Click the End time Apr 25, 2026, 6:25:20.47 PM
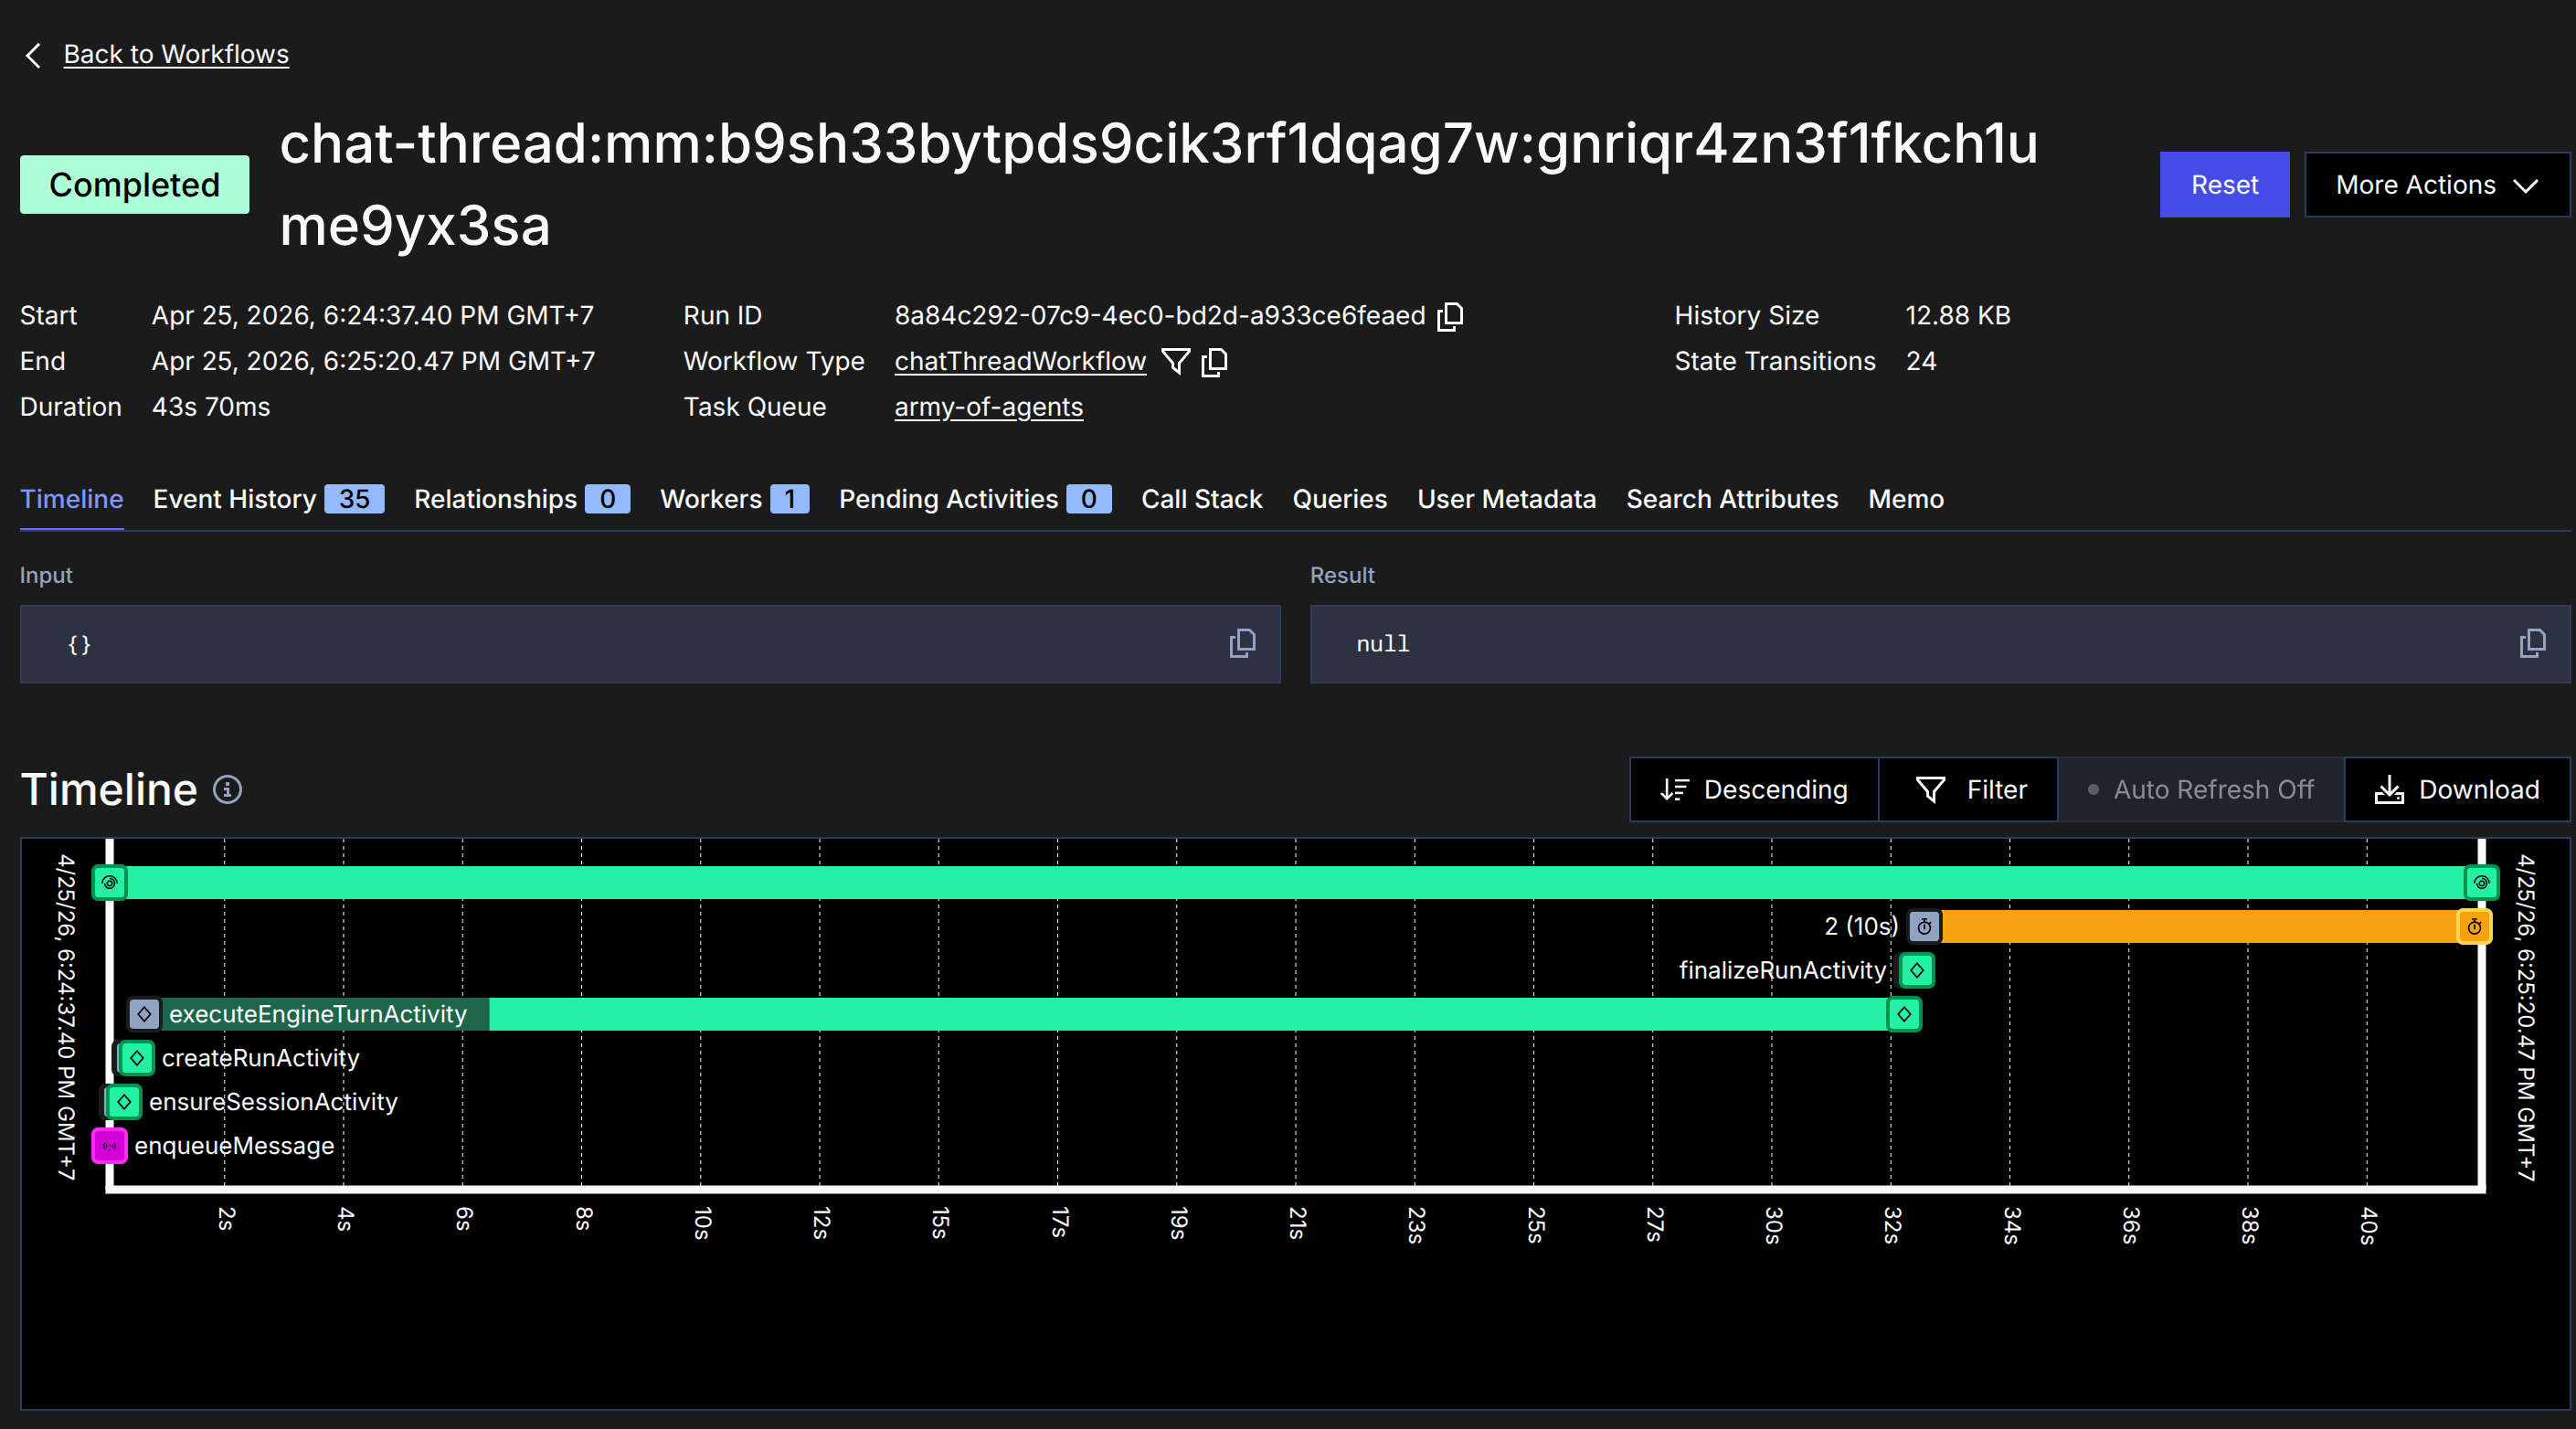The height and width of the screenshot is (1429, 2576). (x=373, y=361)
